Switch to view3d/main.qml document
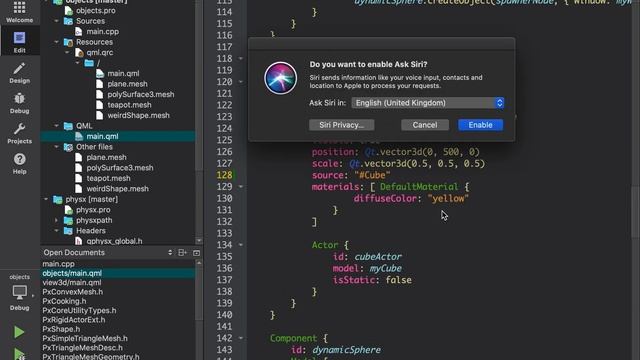Screen dimensions: 640x360 click(72, 282)
